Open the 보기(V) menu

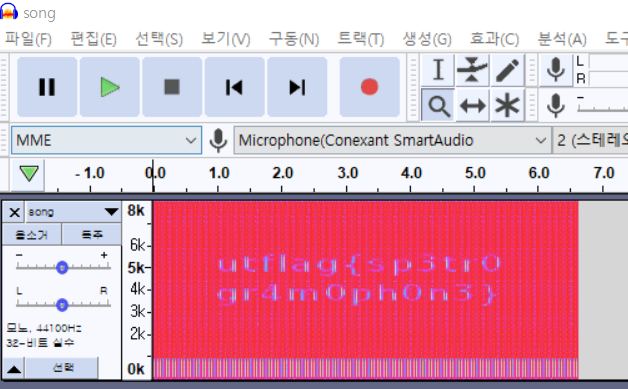click(226, 39)
